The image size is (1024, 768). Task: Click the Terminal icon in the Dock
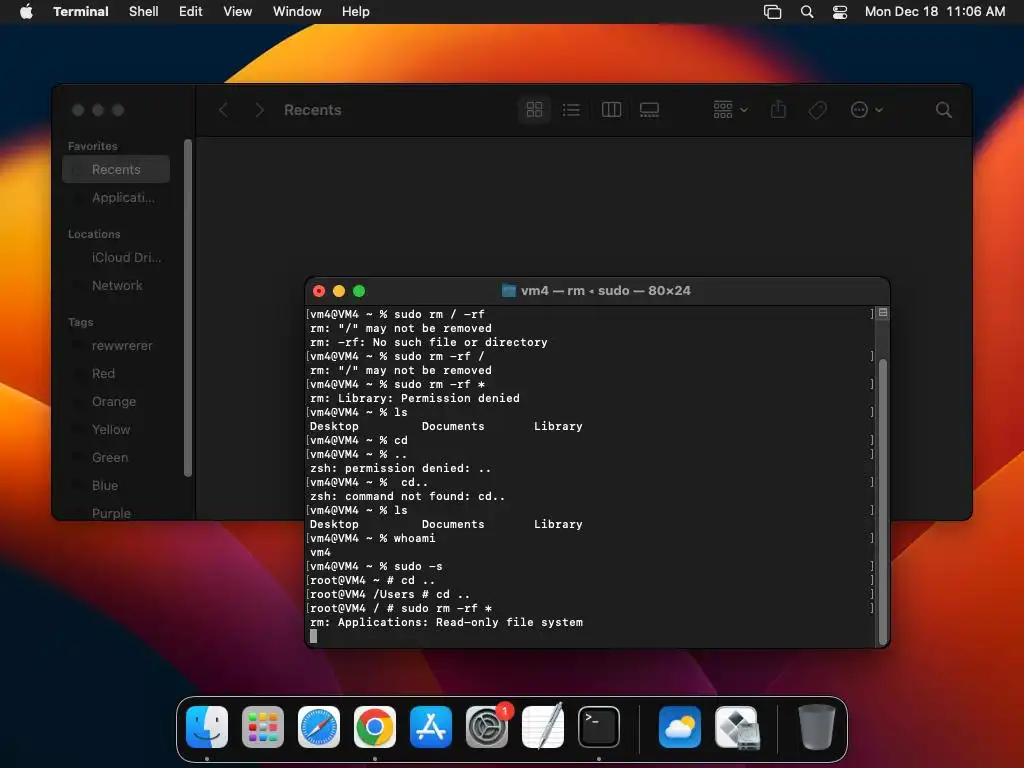tap(599, 727)
